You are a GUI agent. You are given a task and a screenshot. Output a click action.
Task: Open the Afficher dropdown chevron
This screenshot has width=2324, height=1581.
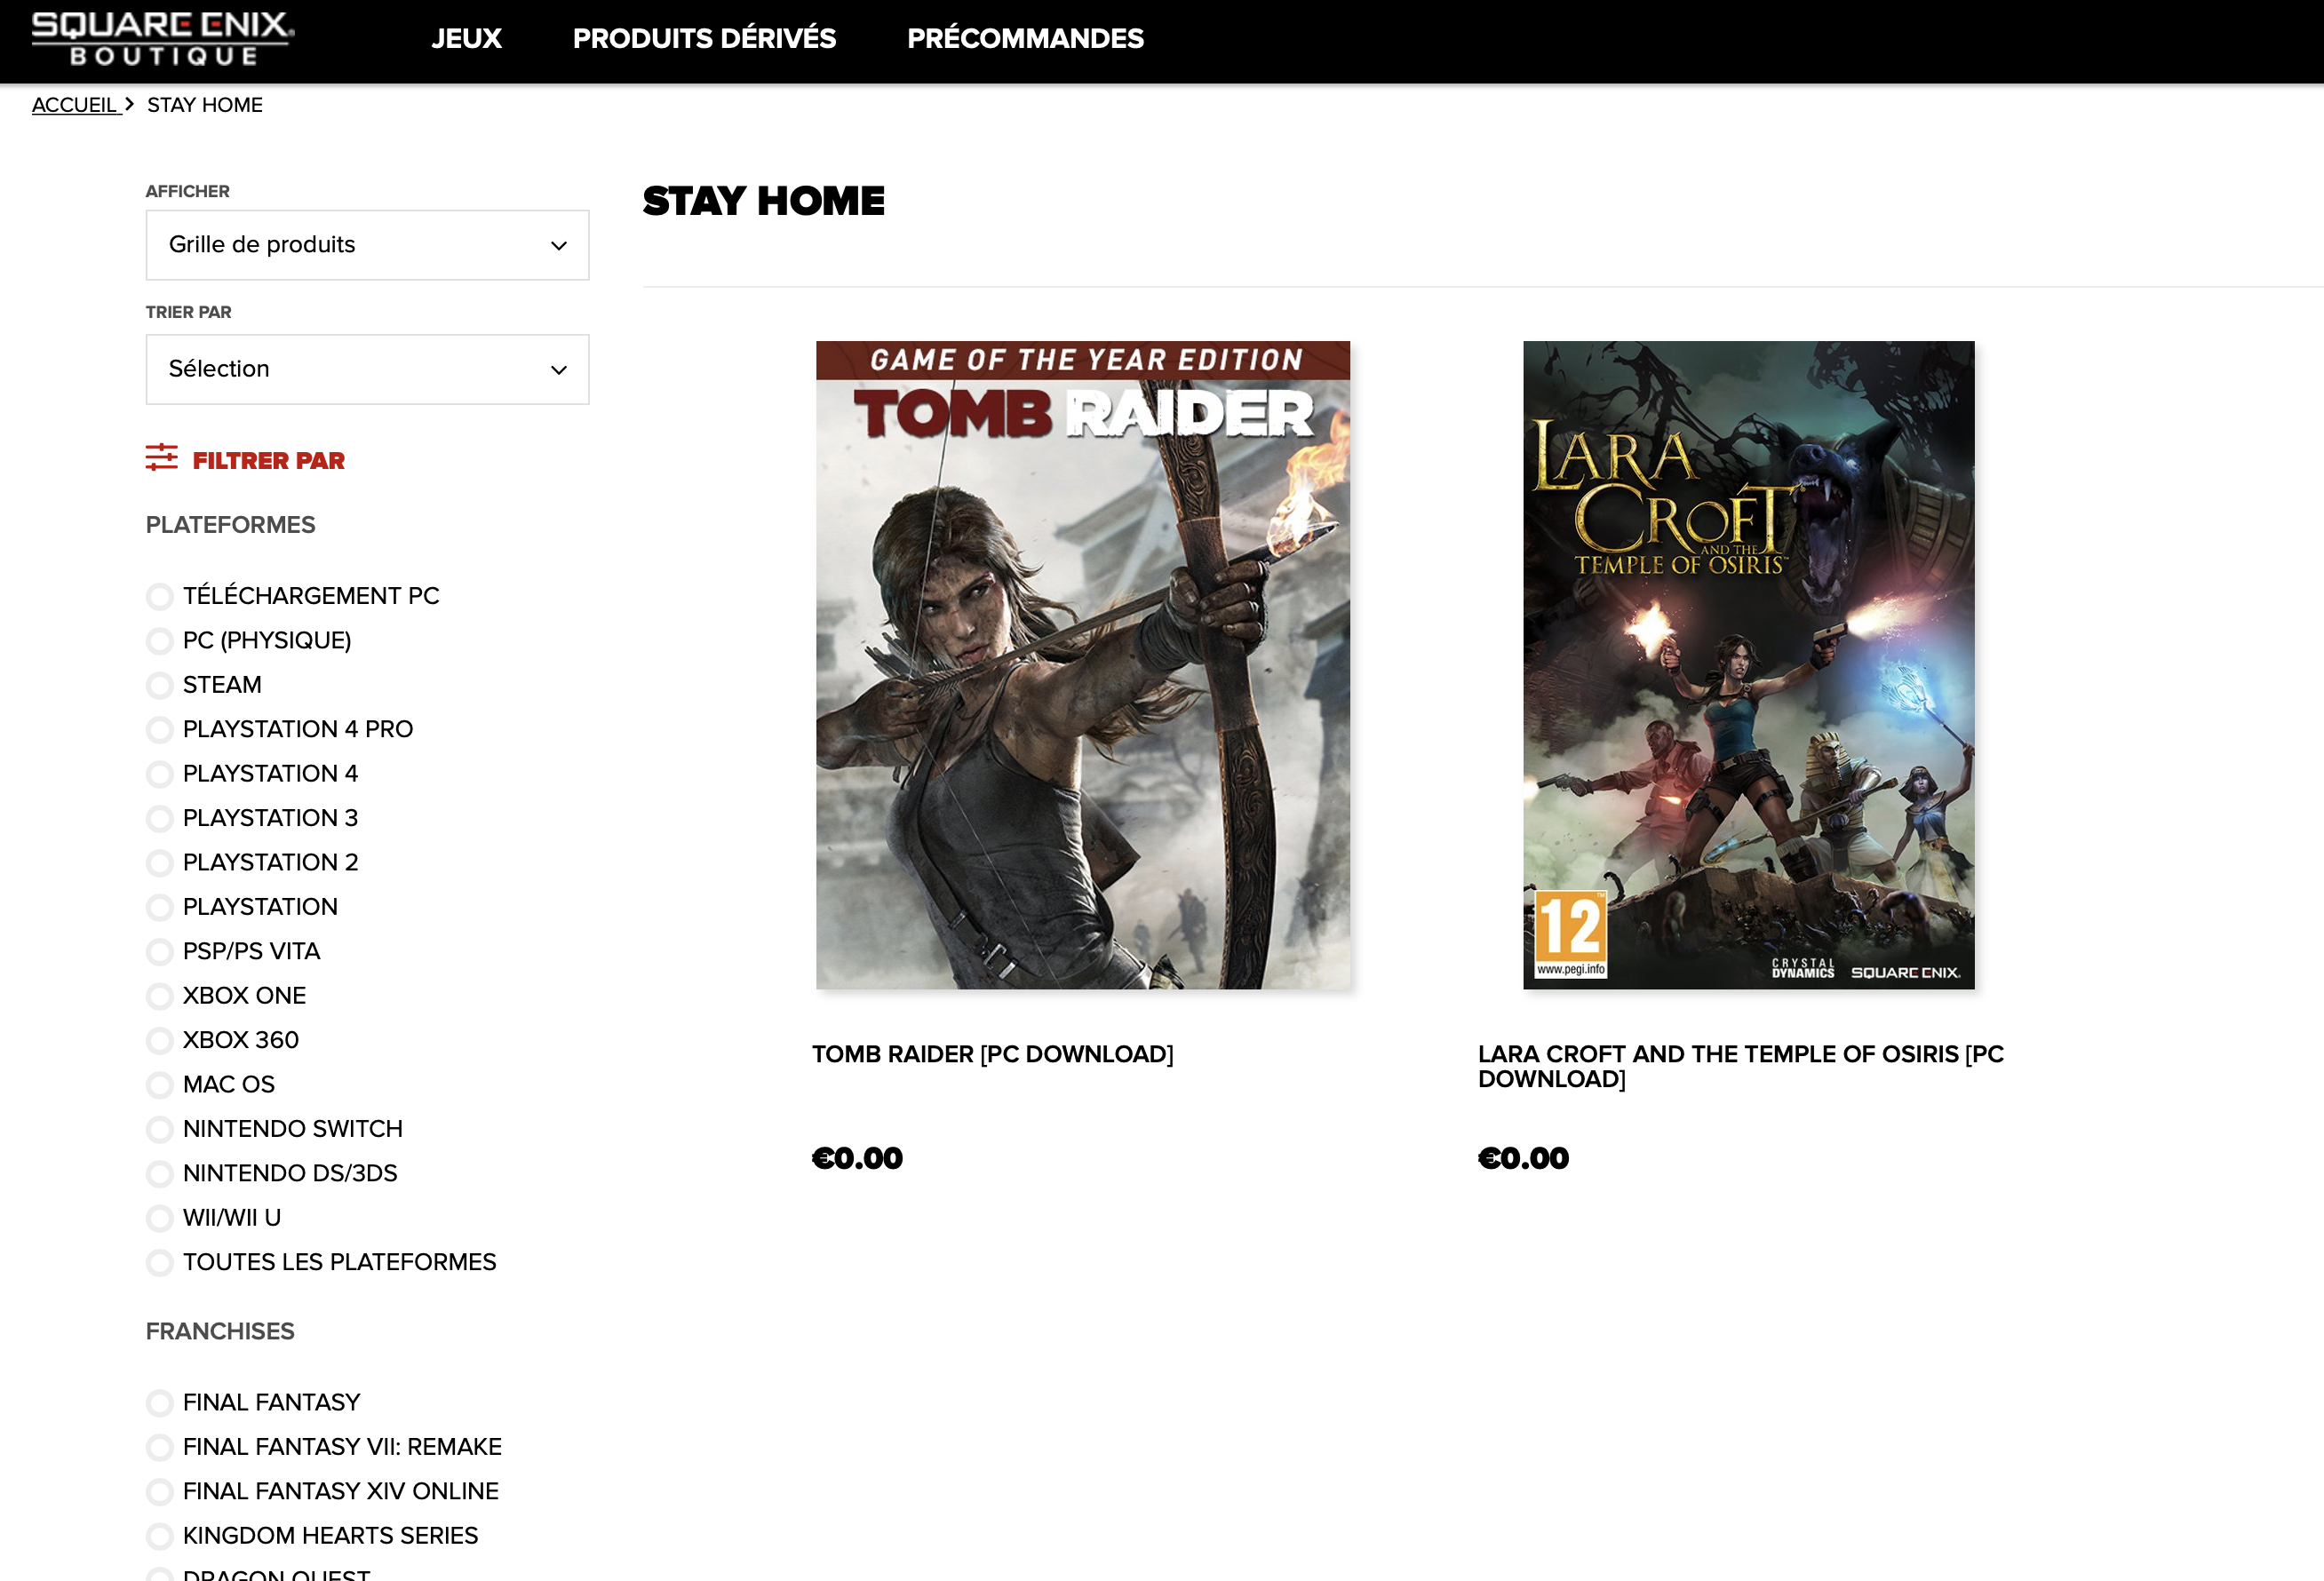tap(558, 246)
